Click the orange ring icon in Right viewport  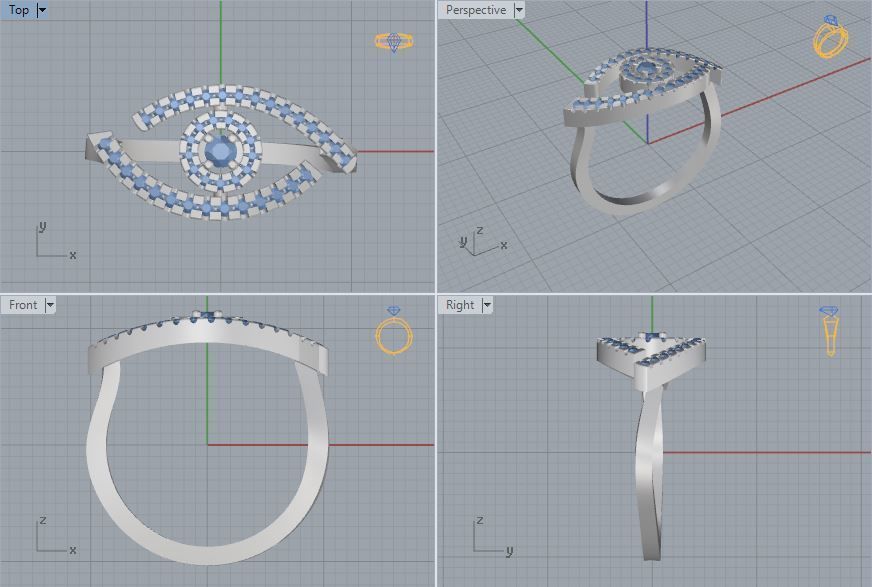click(830, 331)
